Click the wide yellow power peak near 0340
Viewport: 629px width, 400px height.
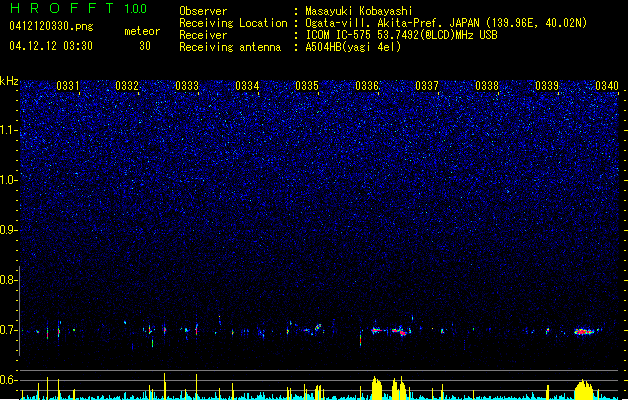click(584, 389)
